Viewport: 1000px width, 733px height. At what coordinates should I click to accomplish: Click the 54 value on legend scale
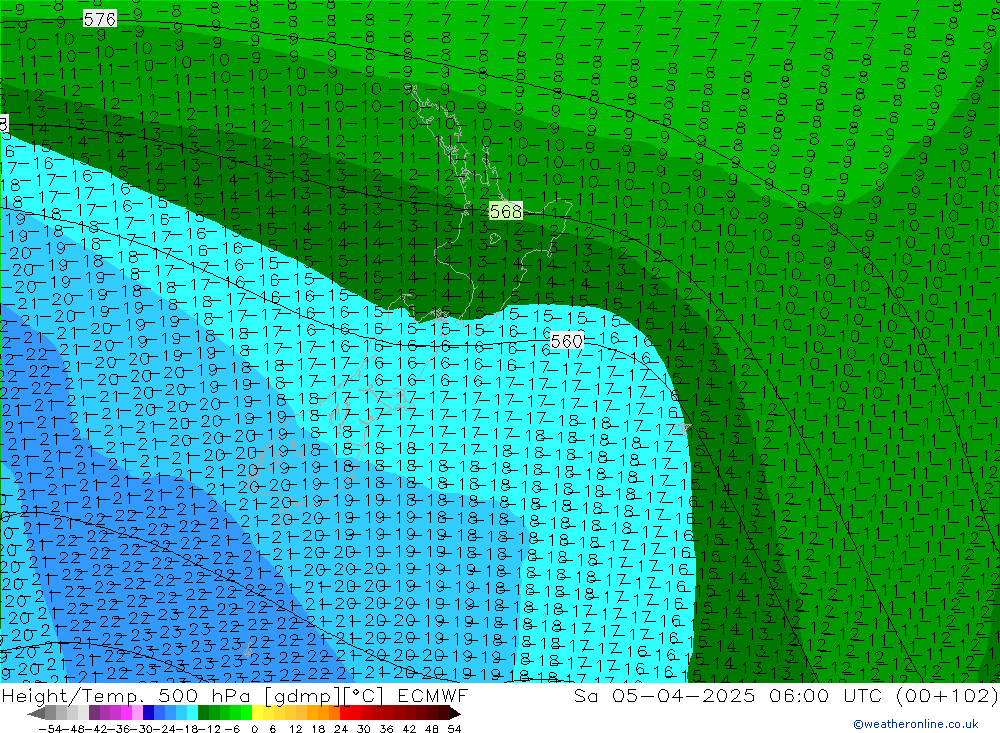454,729
